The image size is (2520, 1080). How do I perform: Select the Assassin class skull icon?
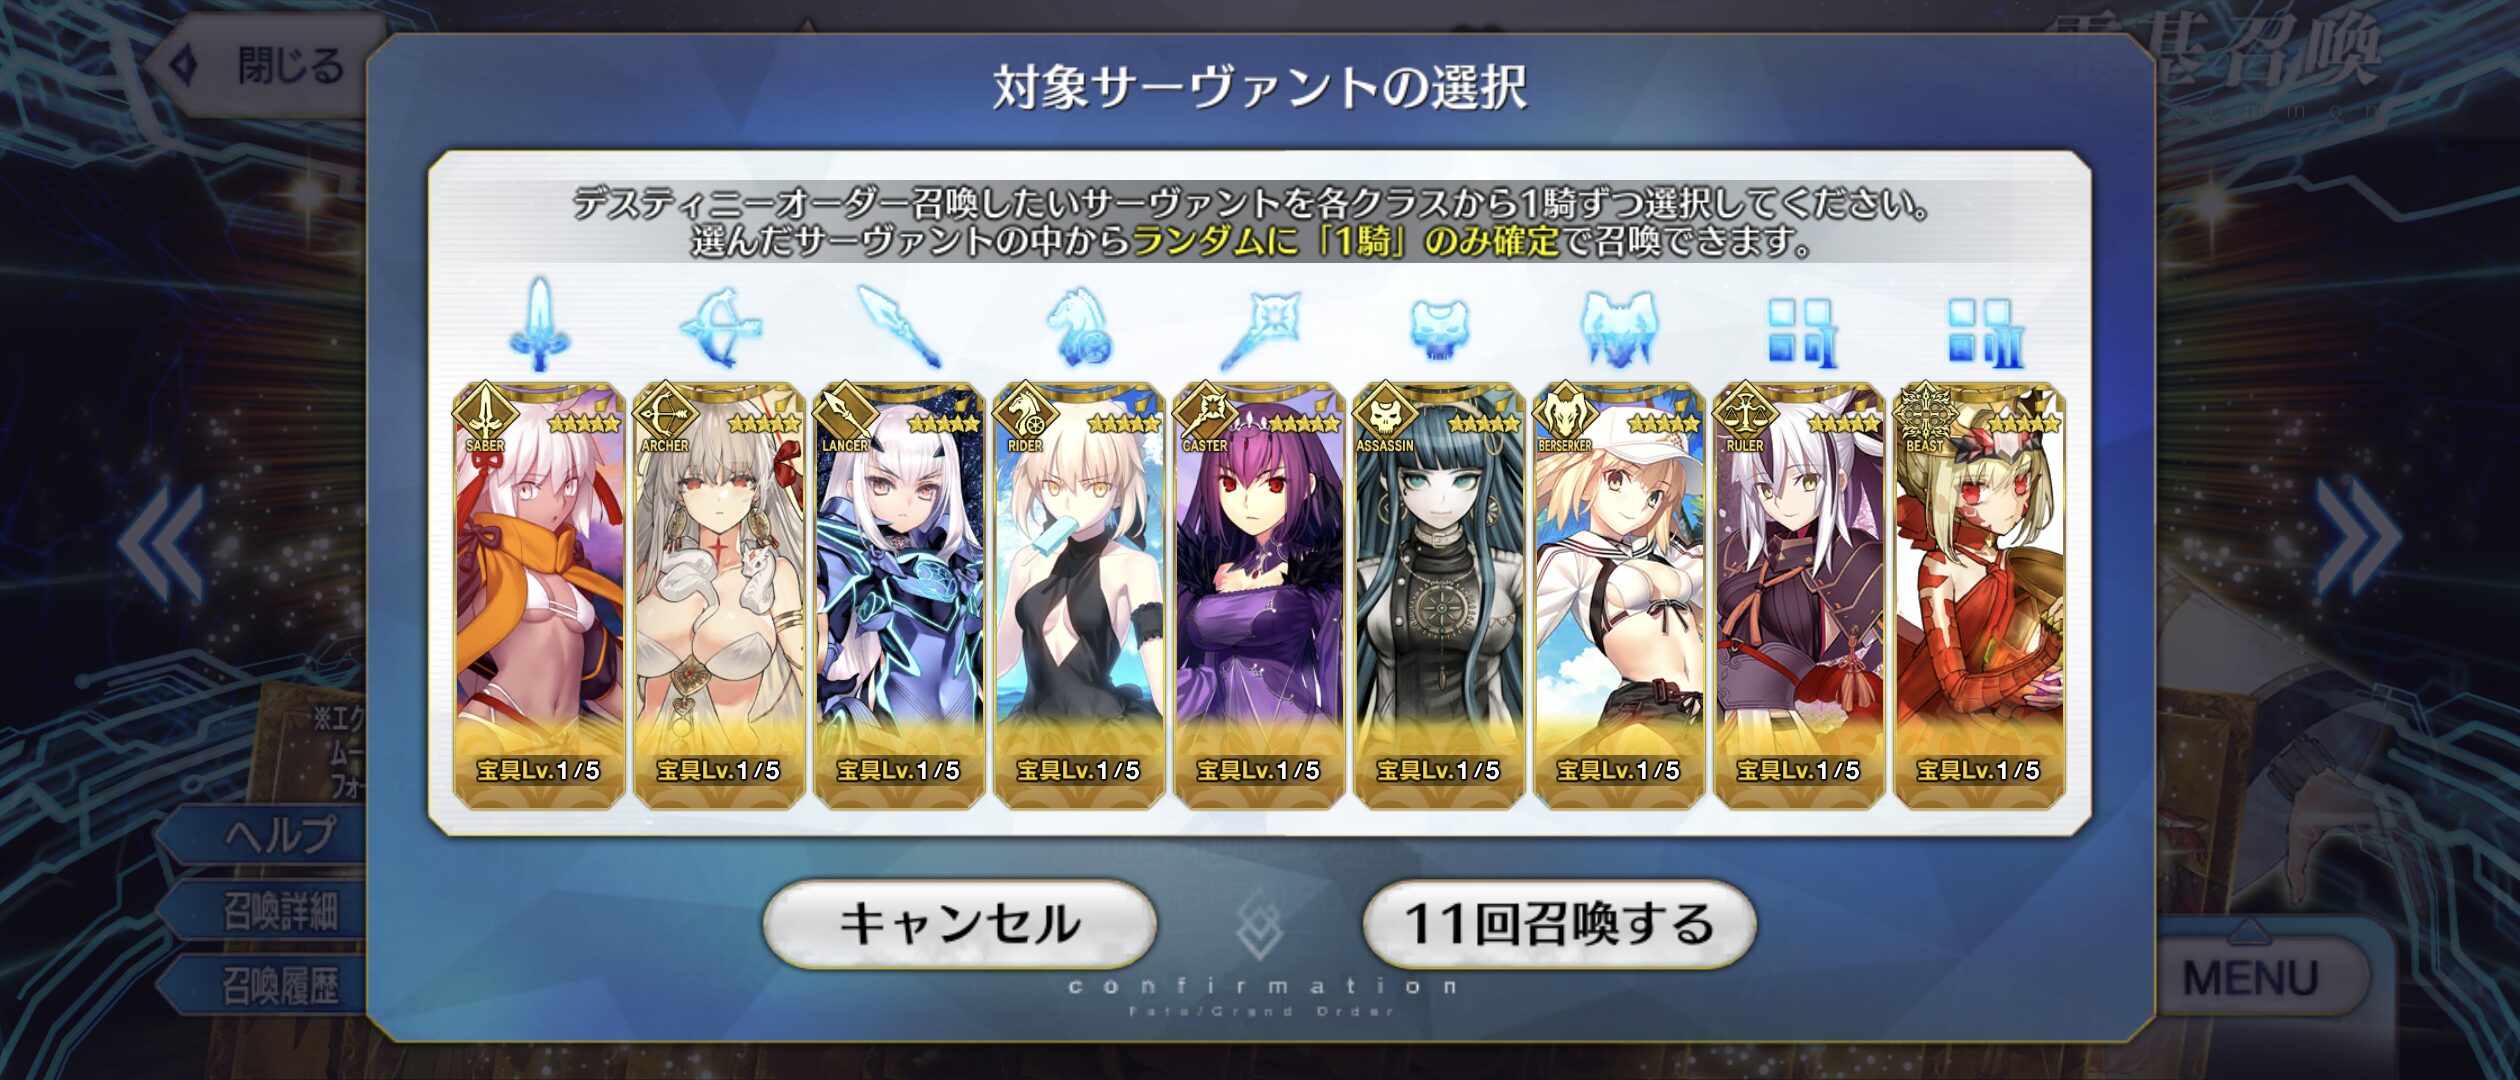[x=1439, y=330]
